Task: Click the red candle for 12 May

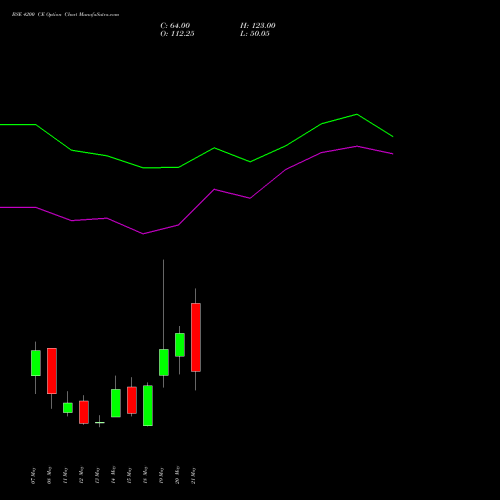Action: [x=84, y=412]
